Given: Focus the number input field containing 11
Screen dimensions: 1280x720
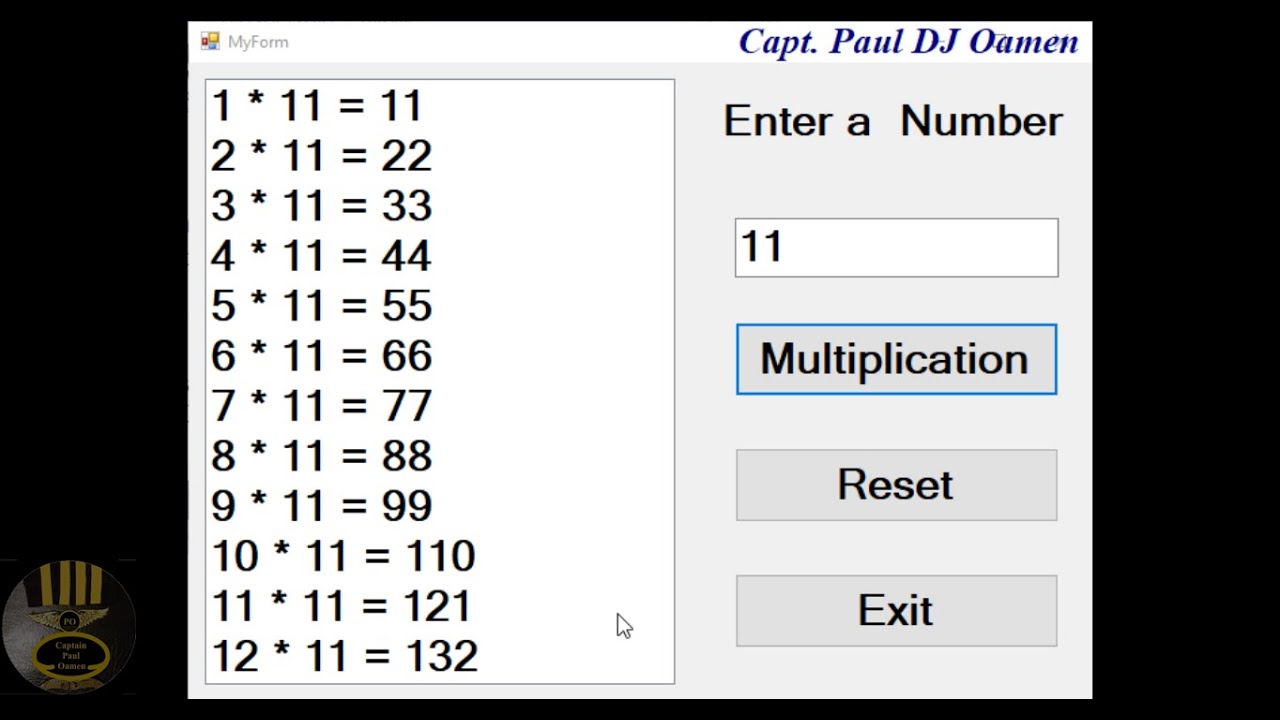Looking at the screenshot, I should pyautogui.click(x=896, y=247).
